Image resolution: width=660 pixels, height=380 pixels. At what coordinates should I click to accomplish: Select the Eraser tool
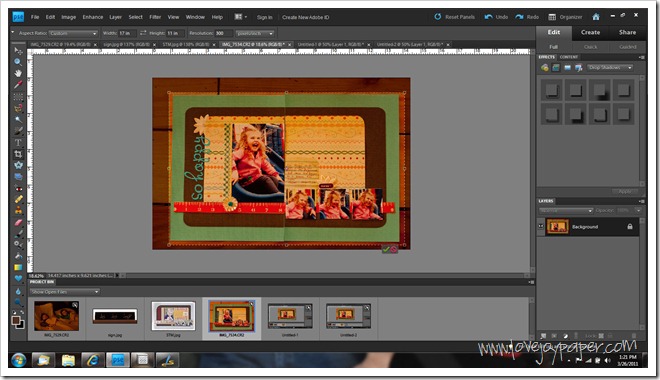coord(18,222)
